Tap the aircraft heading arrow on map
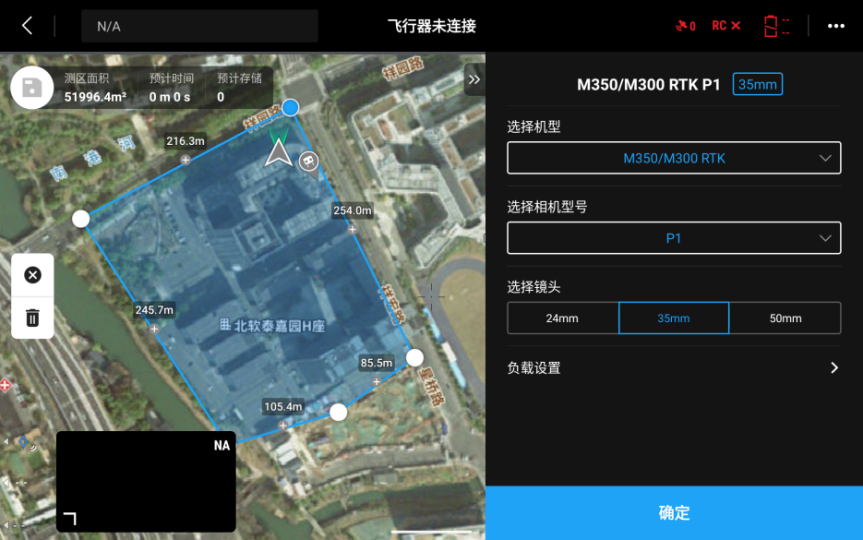 (278, 151)
